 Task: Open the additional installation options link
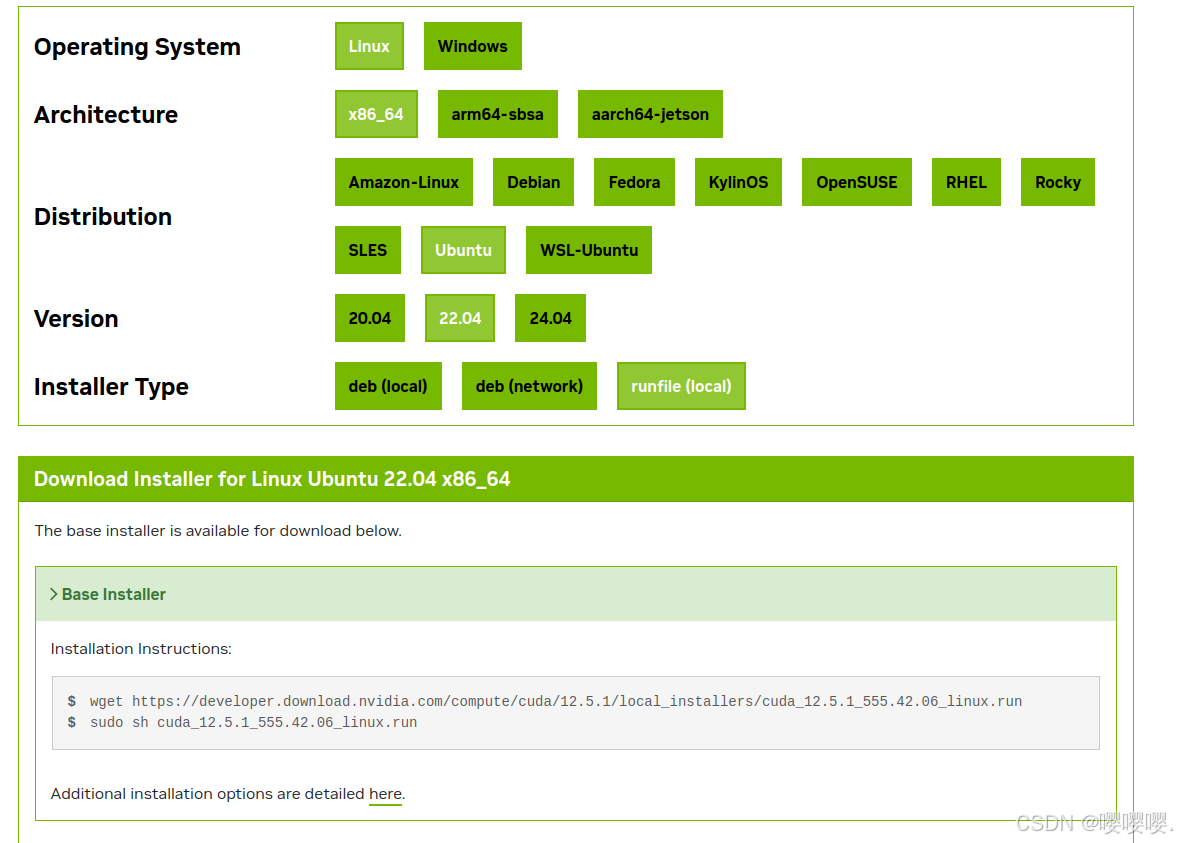pyautogui.click(x=385, y=793)
